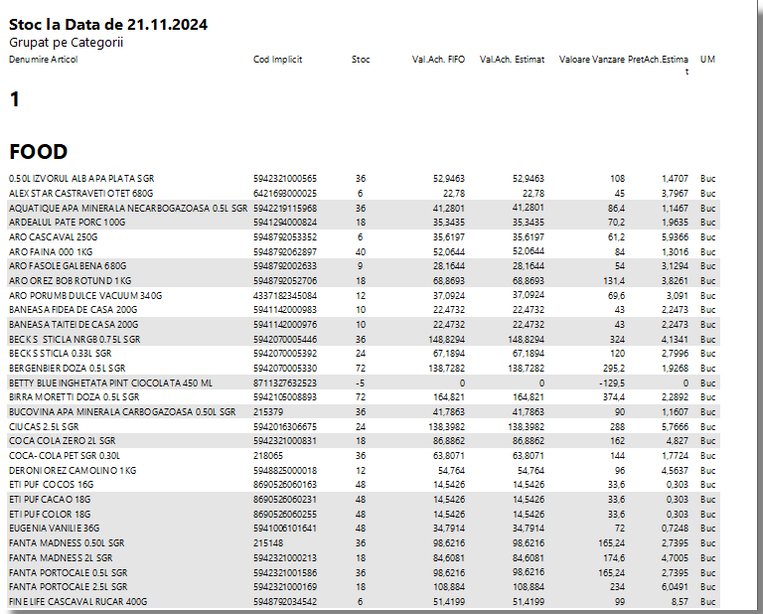
Task: Click ARDEALUL PATE PORC 100G item
Action: (67, 222)
